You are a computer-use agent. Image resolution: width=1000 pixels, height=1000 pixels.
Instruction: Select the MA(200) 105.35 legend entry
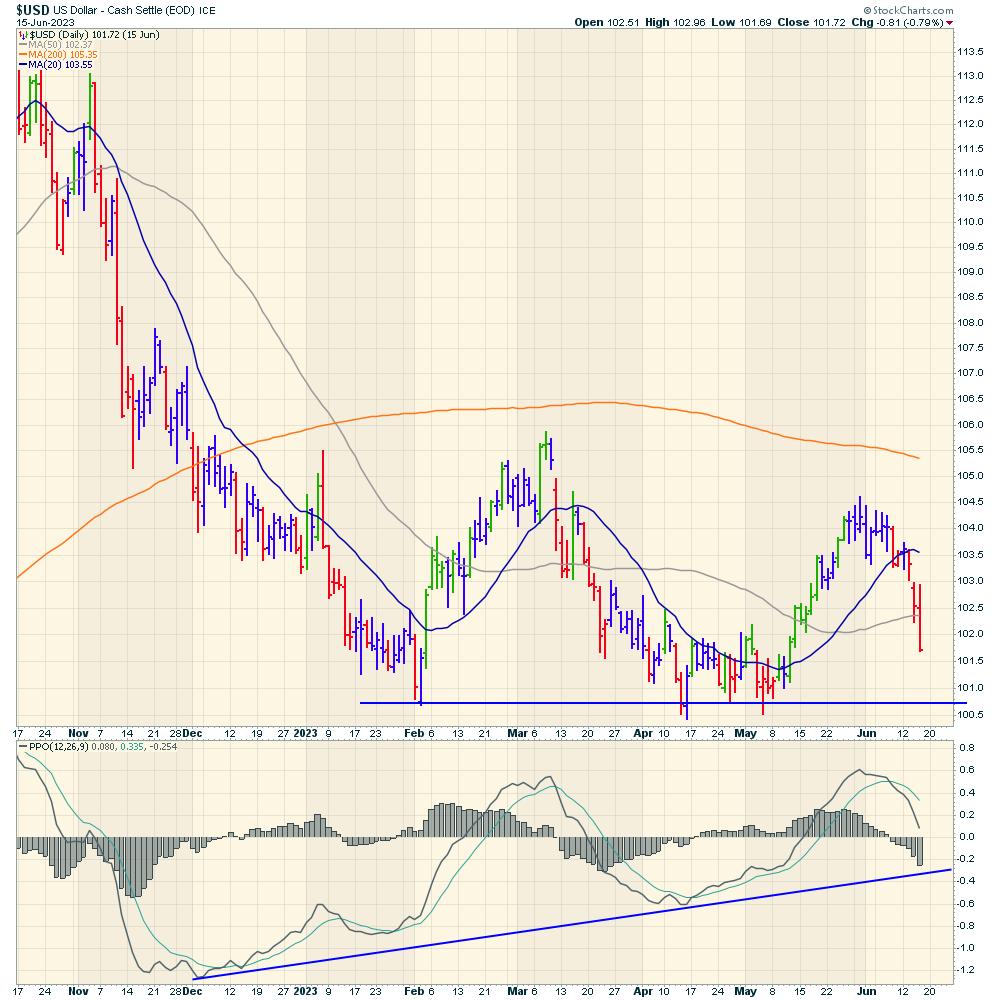[62, 56]
